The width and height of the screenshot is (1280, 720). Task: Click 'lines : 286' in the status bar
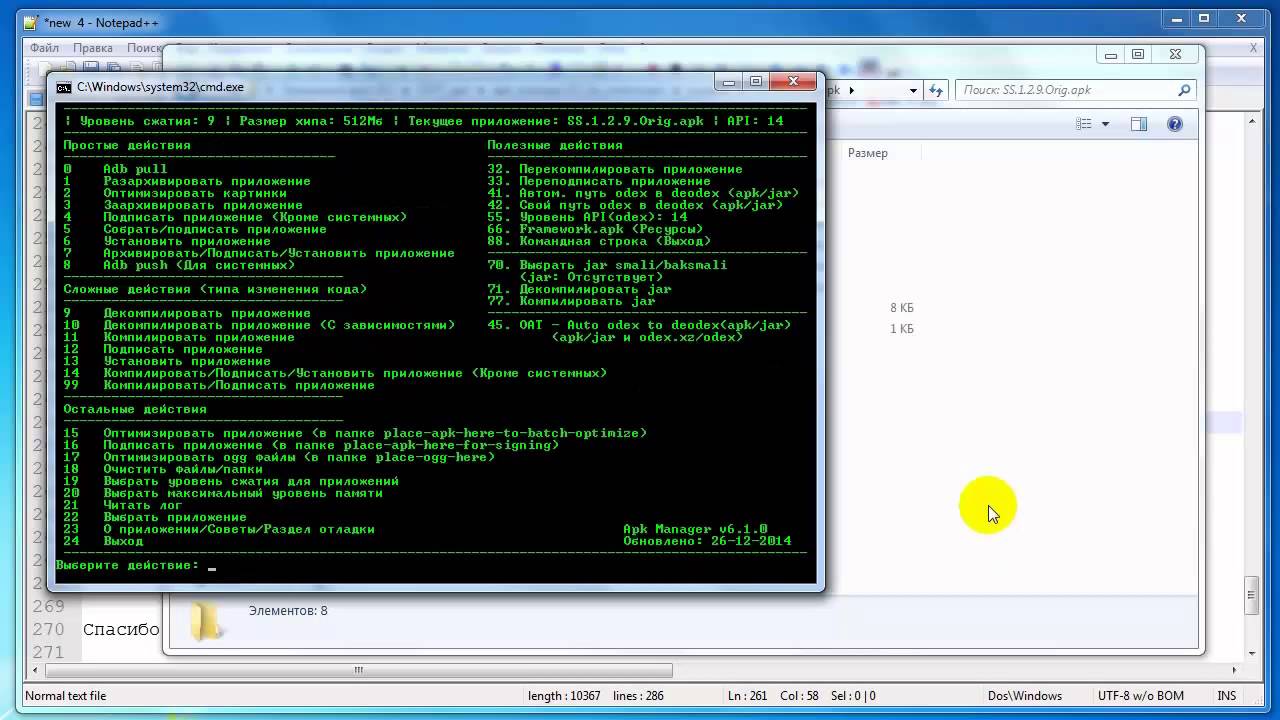[x=637, y=696]
